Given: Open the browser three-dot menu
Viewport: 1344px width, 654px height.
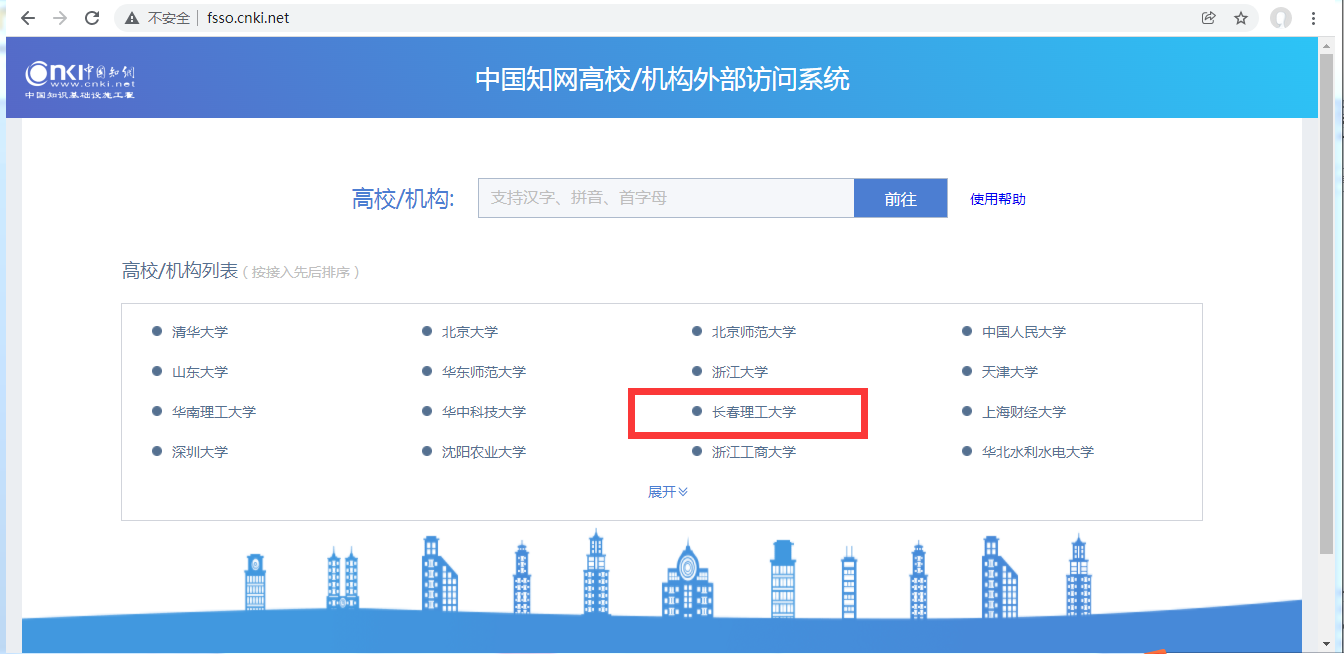Looking at the screenshot, I should pos(1314,18).
